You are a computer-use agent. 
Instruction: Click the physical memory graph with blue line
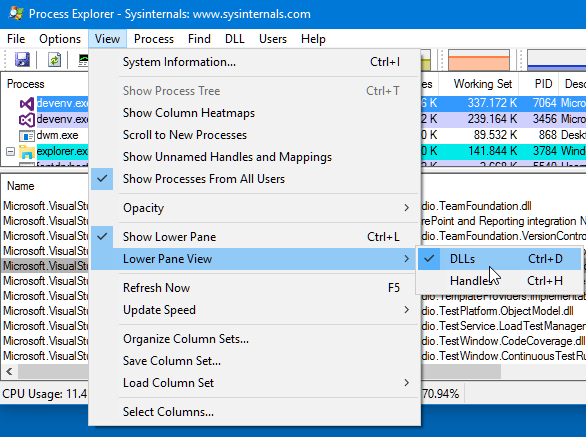(557, 60)
